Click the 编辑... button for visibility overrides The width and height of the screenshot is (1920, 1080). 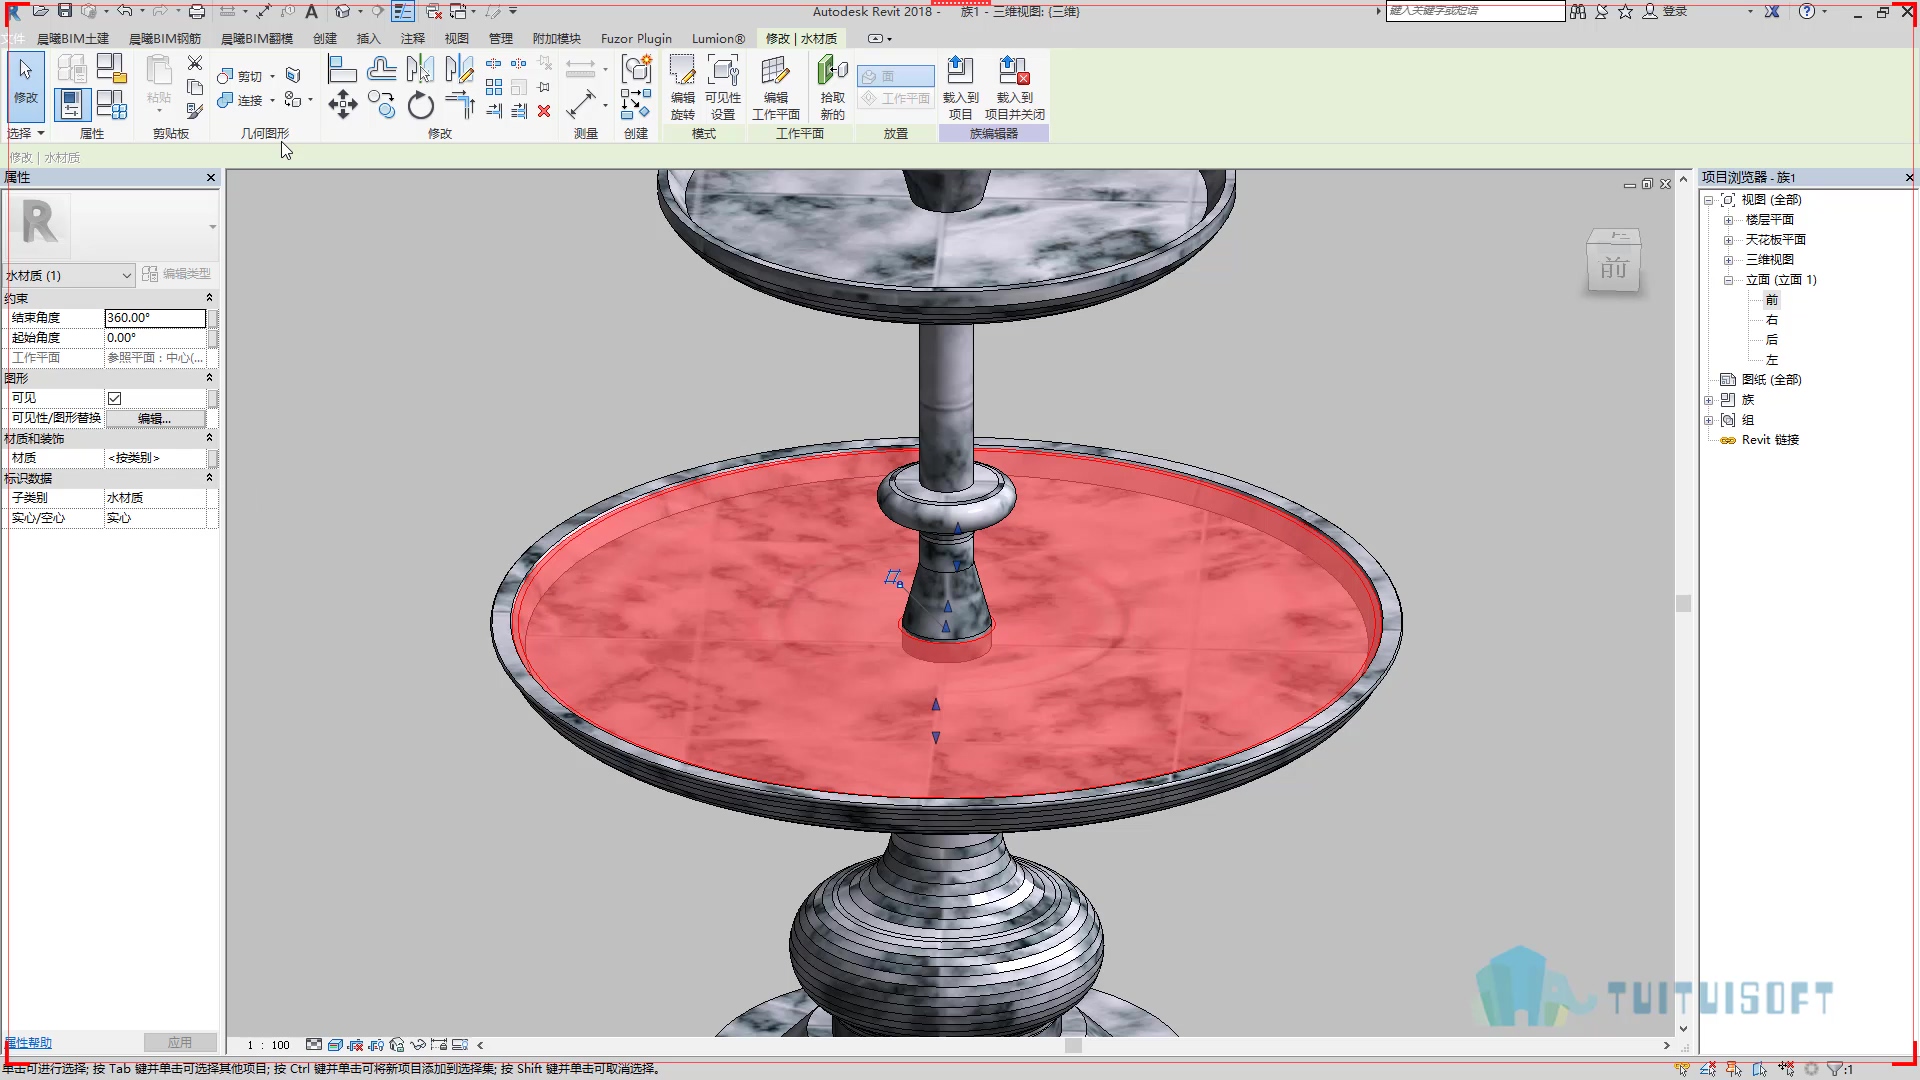coord(155,418)
